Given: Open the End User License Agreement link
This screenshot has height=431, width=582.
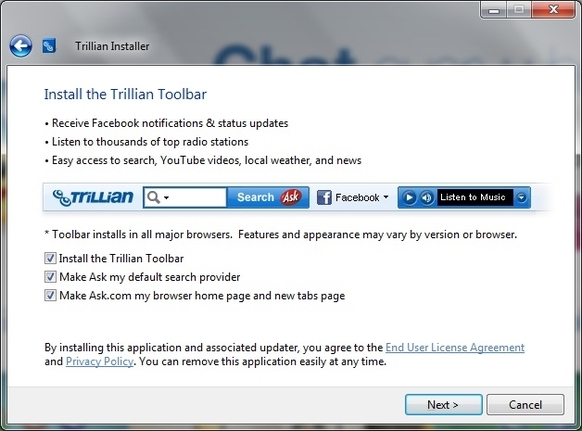Looking at the screenshot, I should point(455,347).
